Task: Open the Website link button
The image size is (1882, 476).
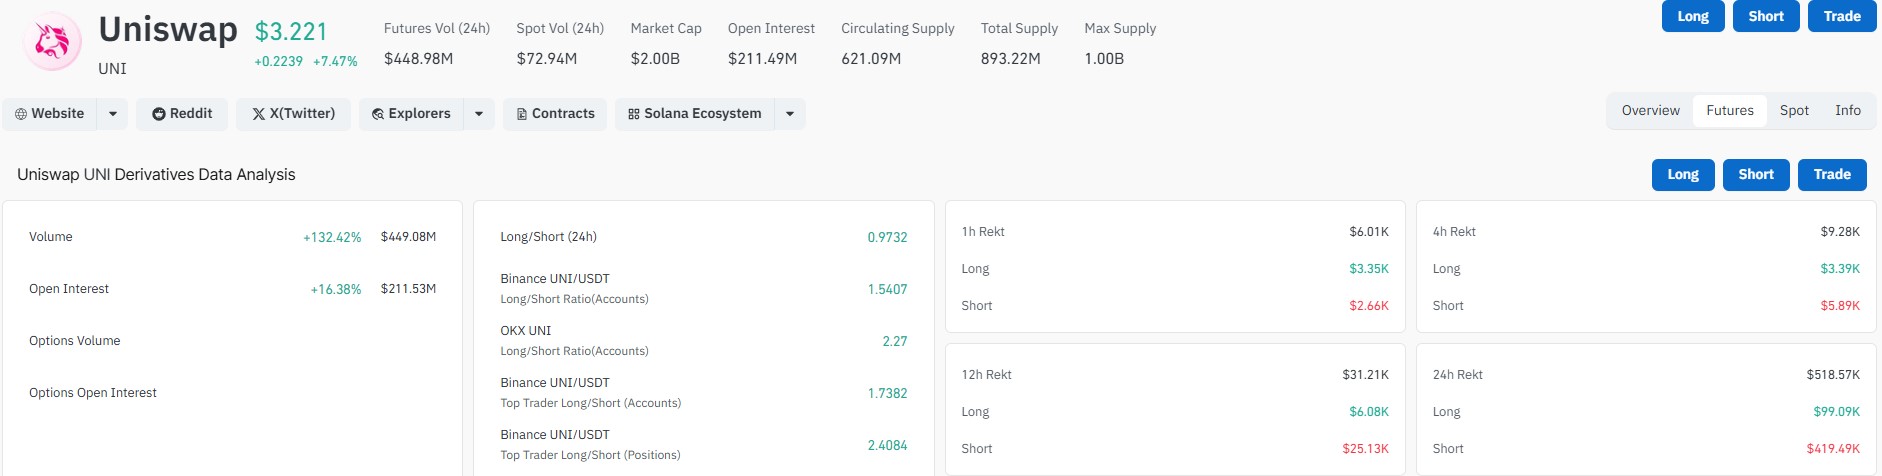Action: click(x=50, y=114)
